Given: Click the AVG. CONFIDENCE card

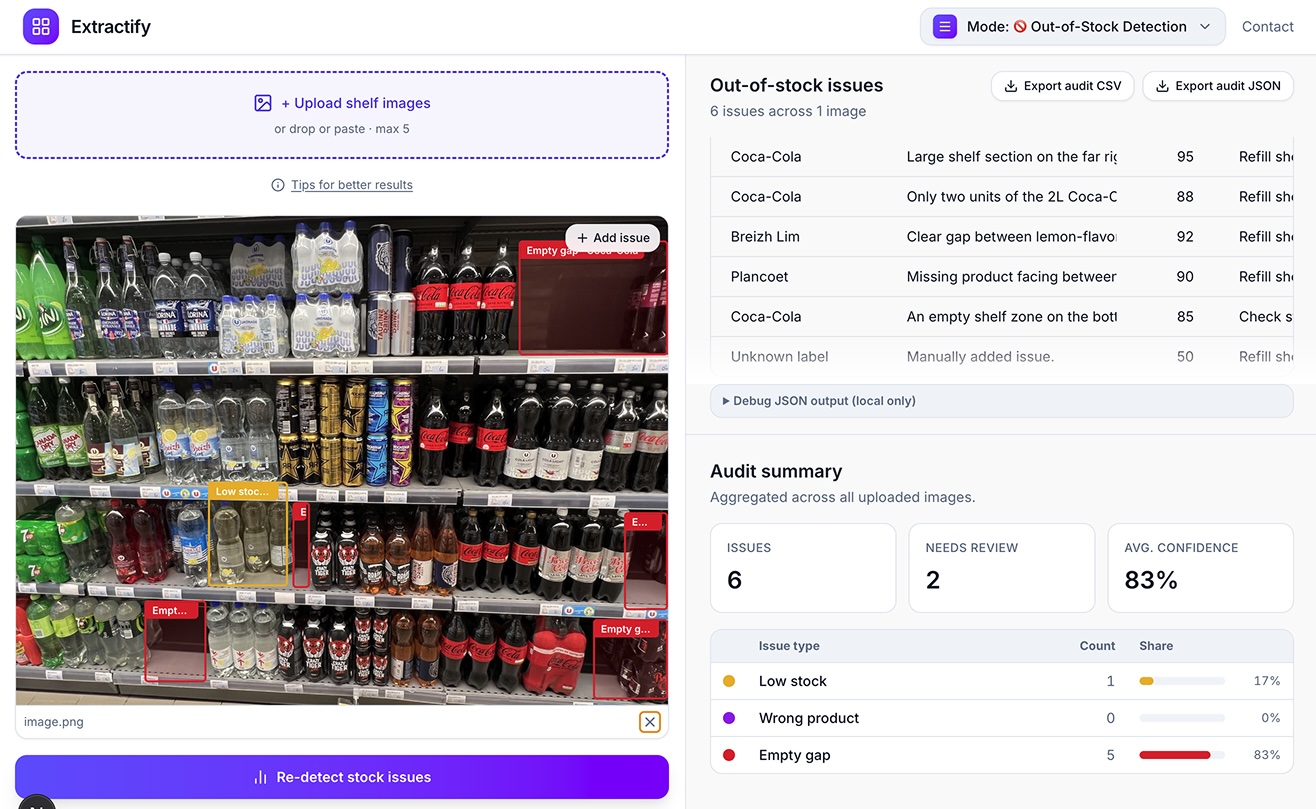Looking at the screenshot, I should click(1201, 568).
